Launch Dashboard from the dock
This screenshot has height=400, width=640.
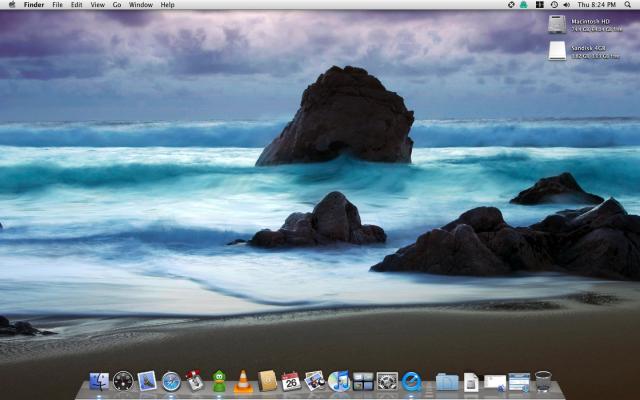[123, 381]
